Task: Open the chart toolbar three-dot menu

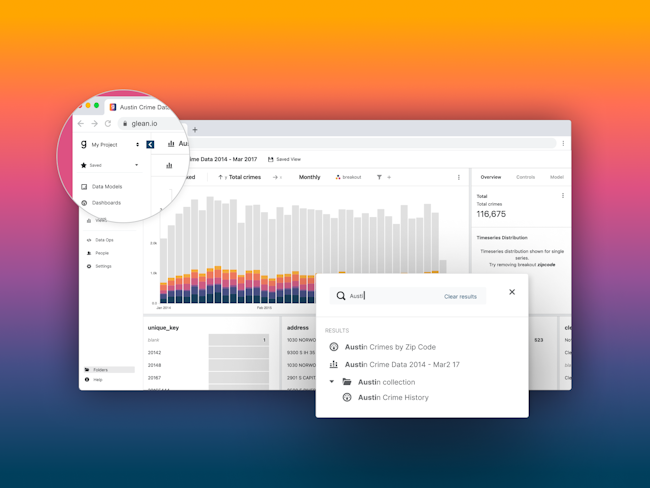Action: coord(458,177)
